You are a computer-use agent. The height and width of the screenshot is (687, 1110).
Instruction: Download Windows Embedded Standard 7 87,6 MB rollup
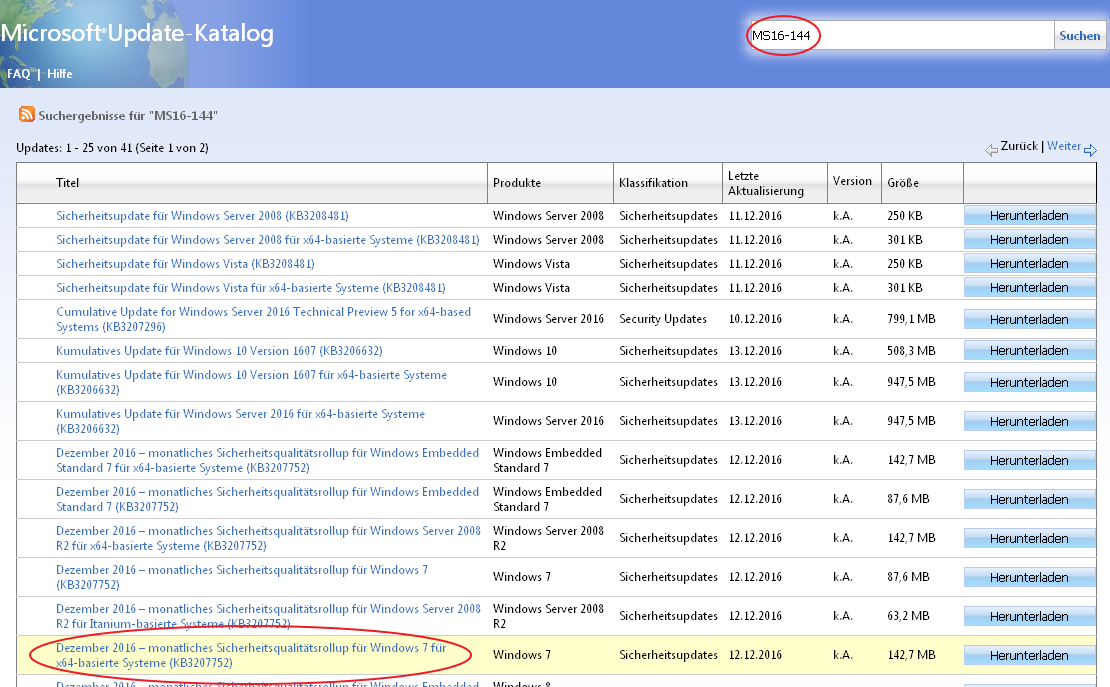(x=1029, y=499)
